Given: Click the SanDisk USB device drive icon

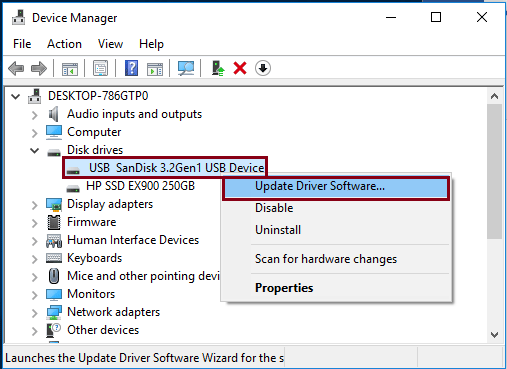Looking at the screenshot, I should coord(73,170).
